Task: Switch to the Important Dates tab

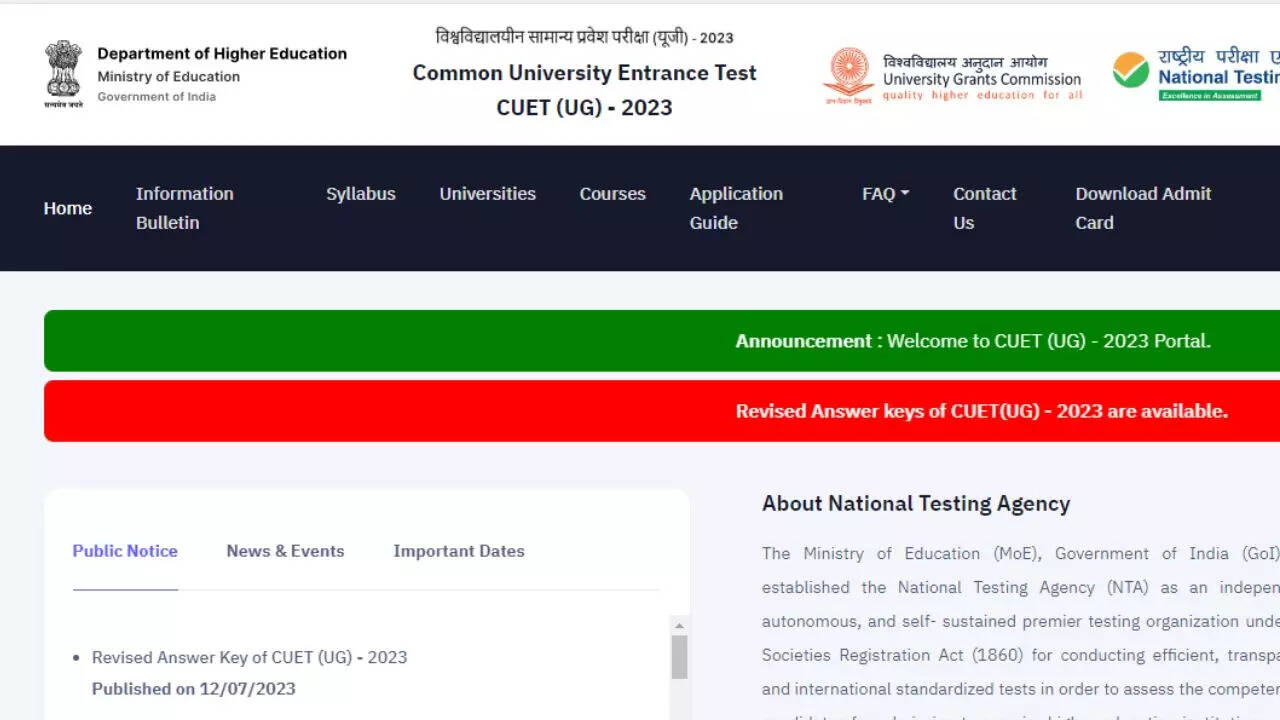Action: point(458,551)
